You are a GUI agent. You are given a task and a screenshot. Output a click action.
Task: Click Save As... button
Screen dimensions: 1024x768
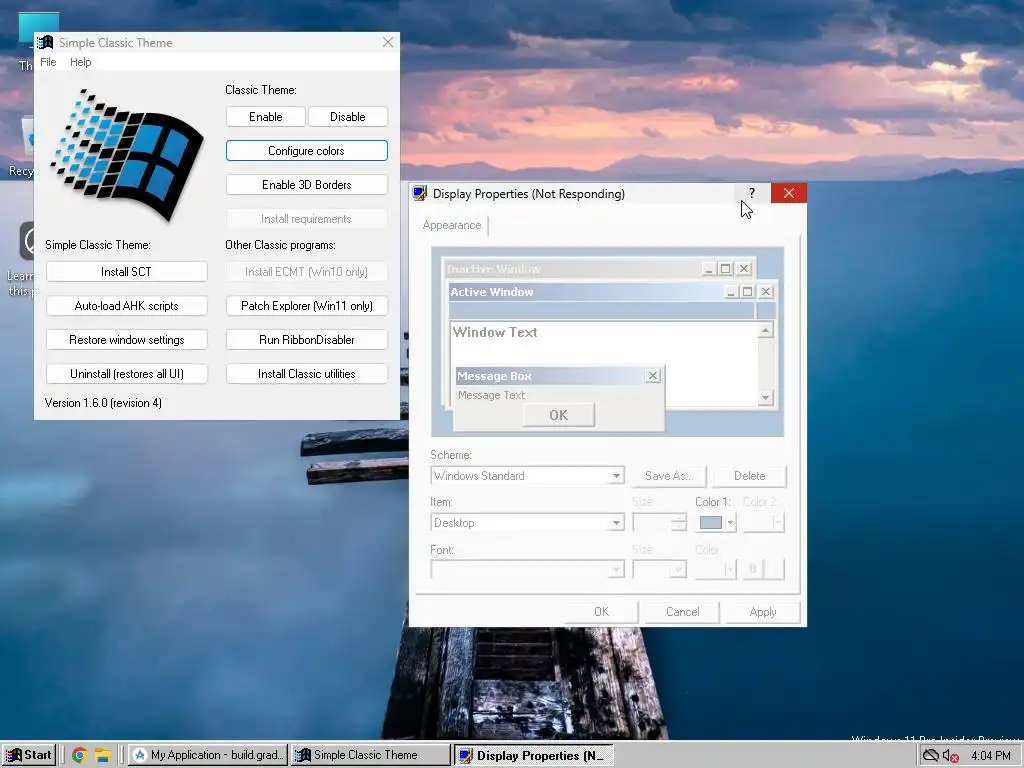669,476
